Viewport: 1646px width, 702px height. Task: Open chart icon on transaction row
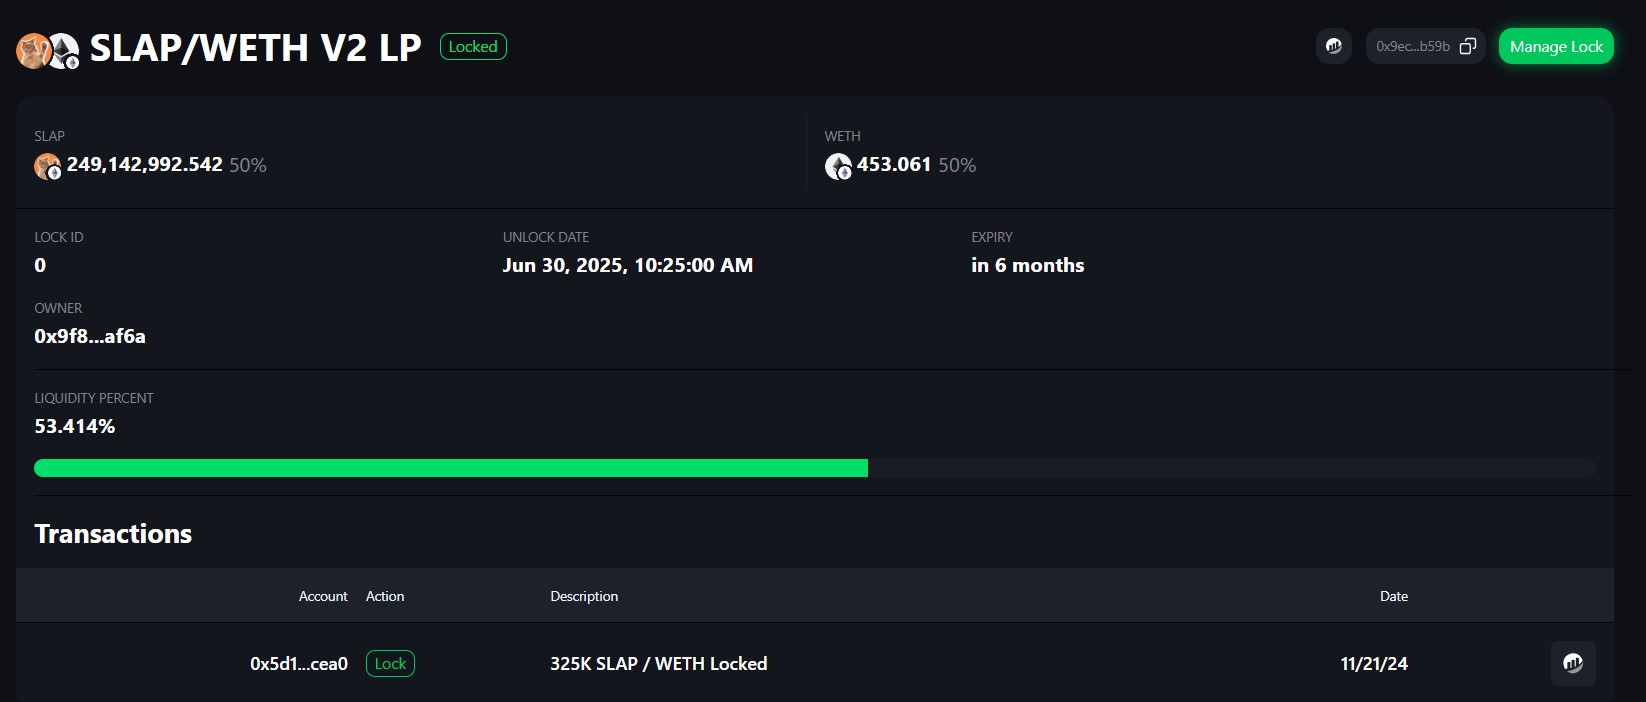tap(1573, 663)
